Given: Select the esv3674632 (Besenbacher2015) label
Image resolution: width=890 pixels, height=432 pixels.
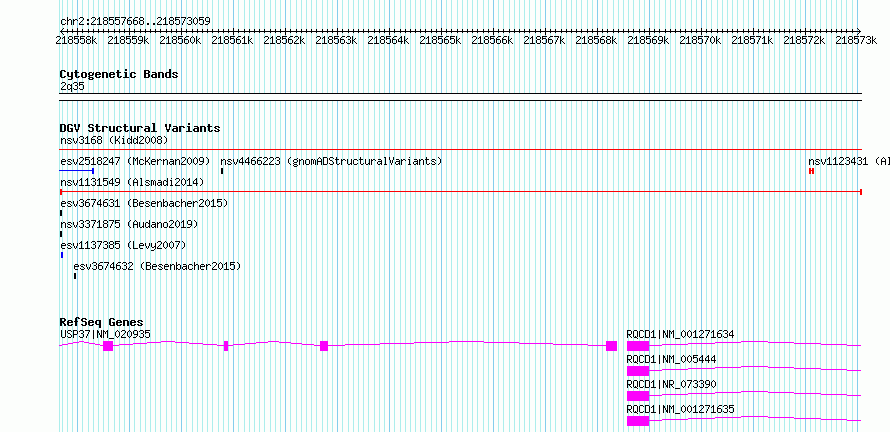Looking at the screenshot, I should click(x=157, y=266).
